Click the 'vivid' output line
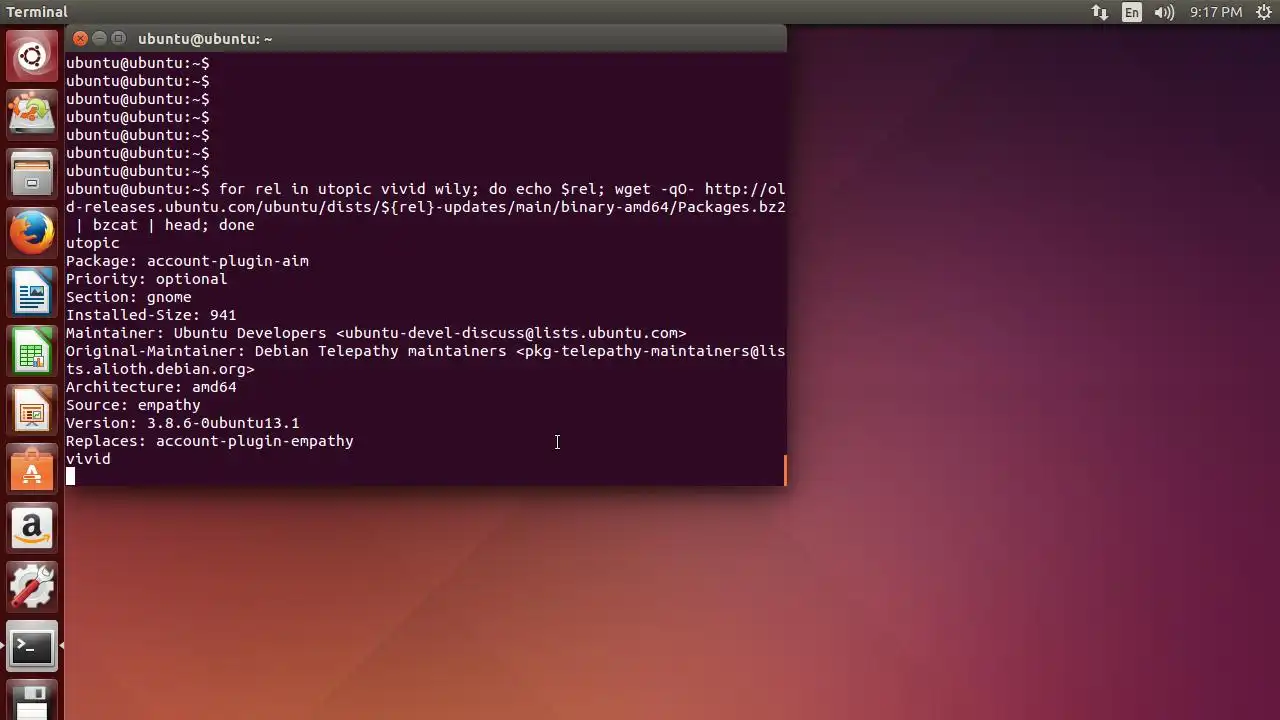 click(x=88, y=459)
